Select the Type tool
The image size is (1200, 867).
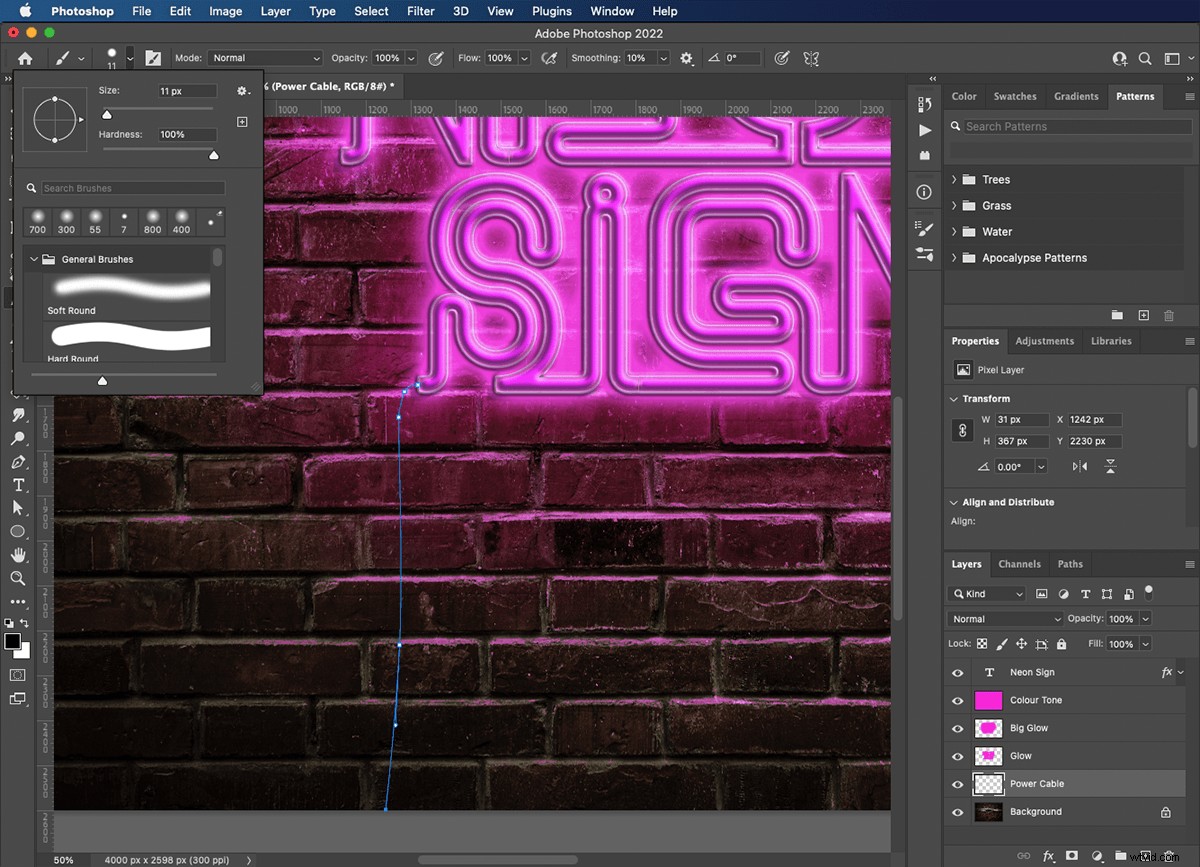point(17,485)
